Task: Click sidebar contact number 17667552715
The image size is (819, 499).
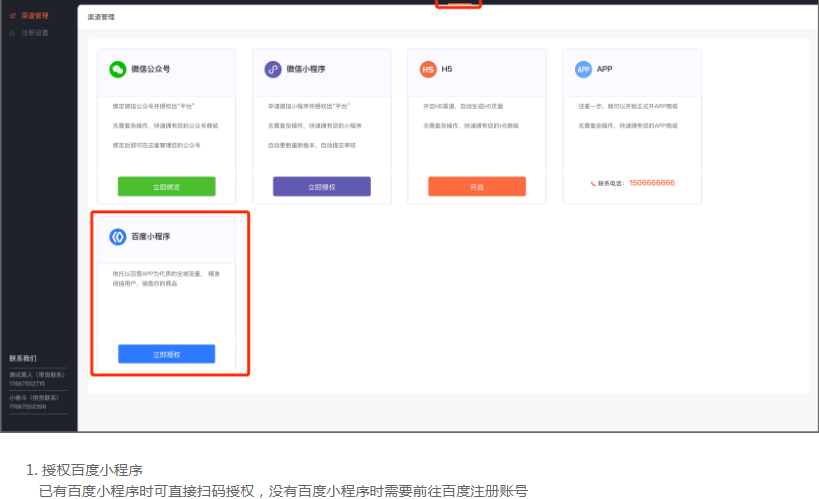Action: pyautogui.click(x=27, y=384)
